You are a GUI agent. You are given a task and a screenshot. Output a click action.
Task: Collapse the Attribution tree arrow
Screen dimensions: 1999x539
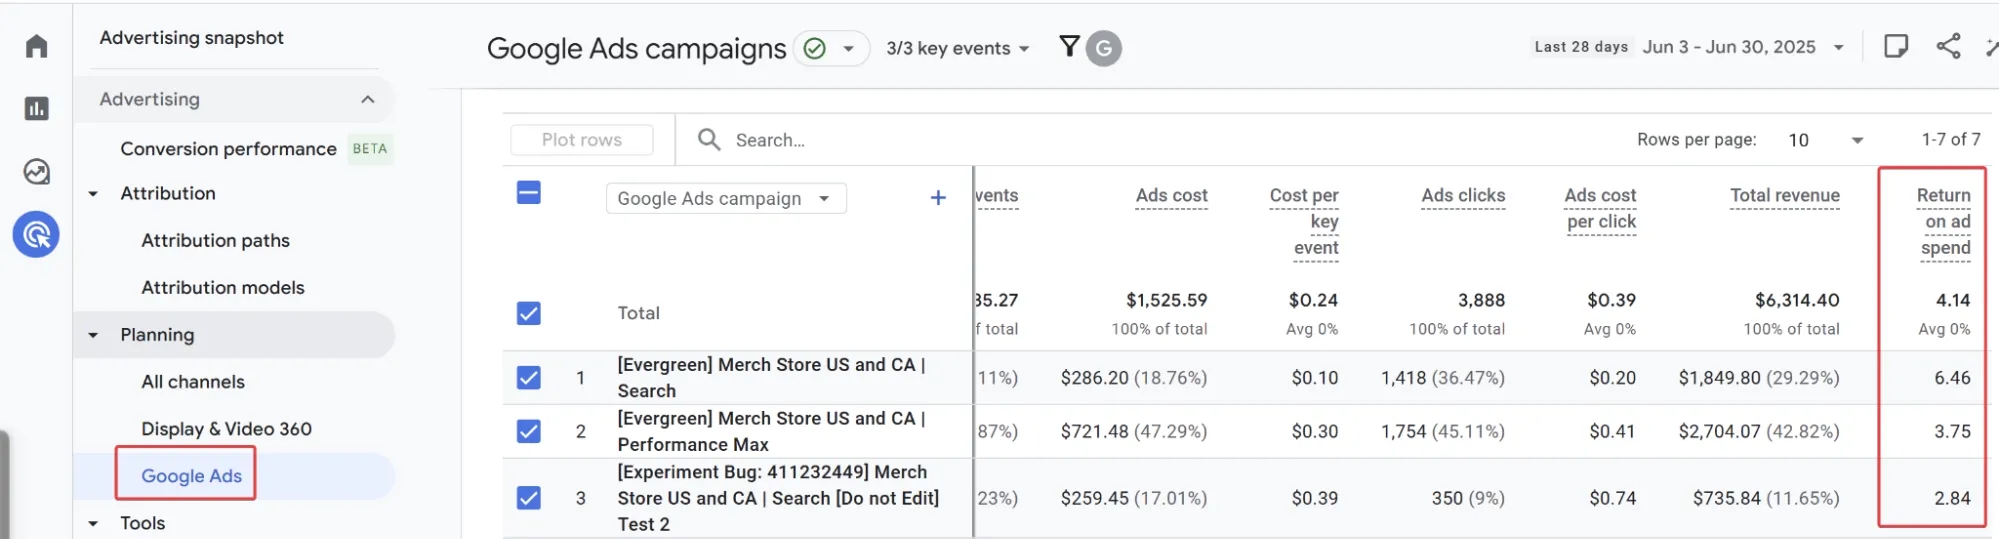point(93,194)
